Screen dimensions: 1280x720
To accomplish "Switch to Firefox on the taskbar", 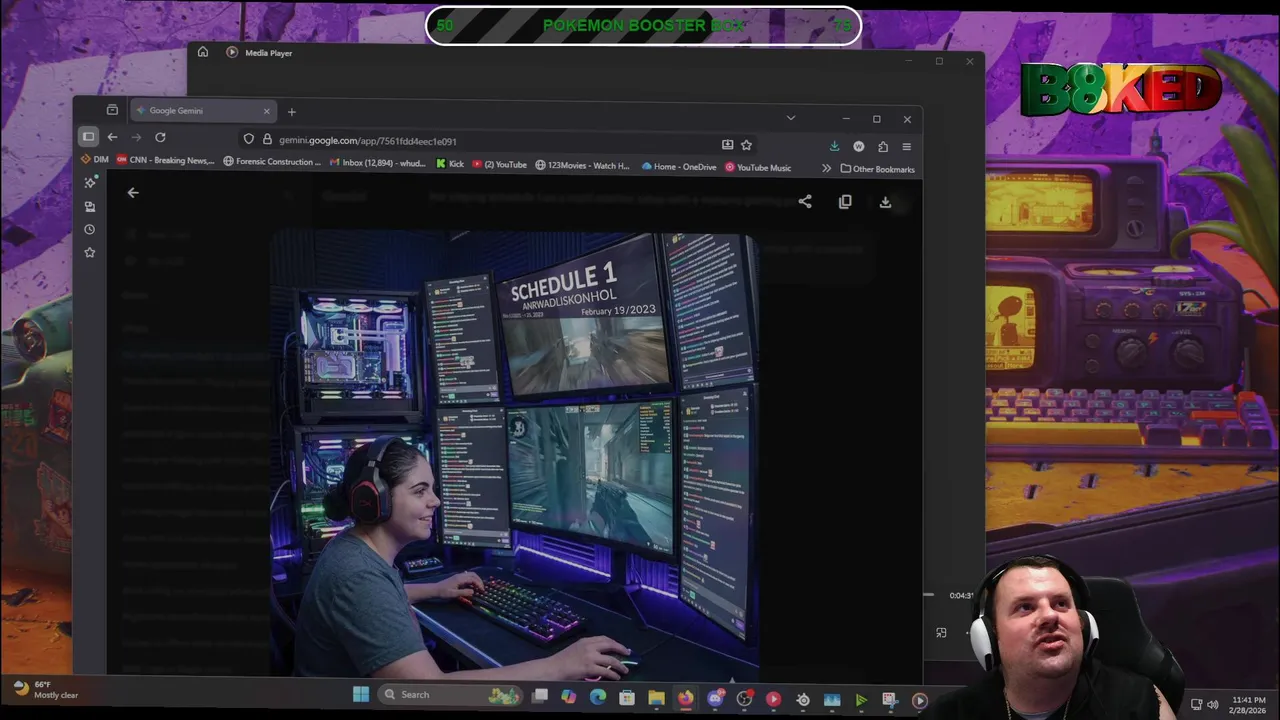I will click(x=686, y=698).
